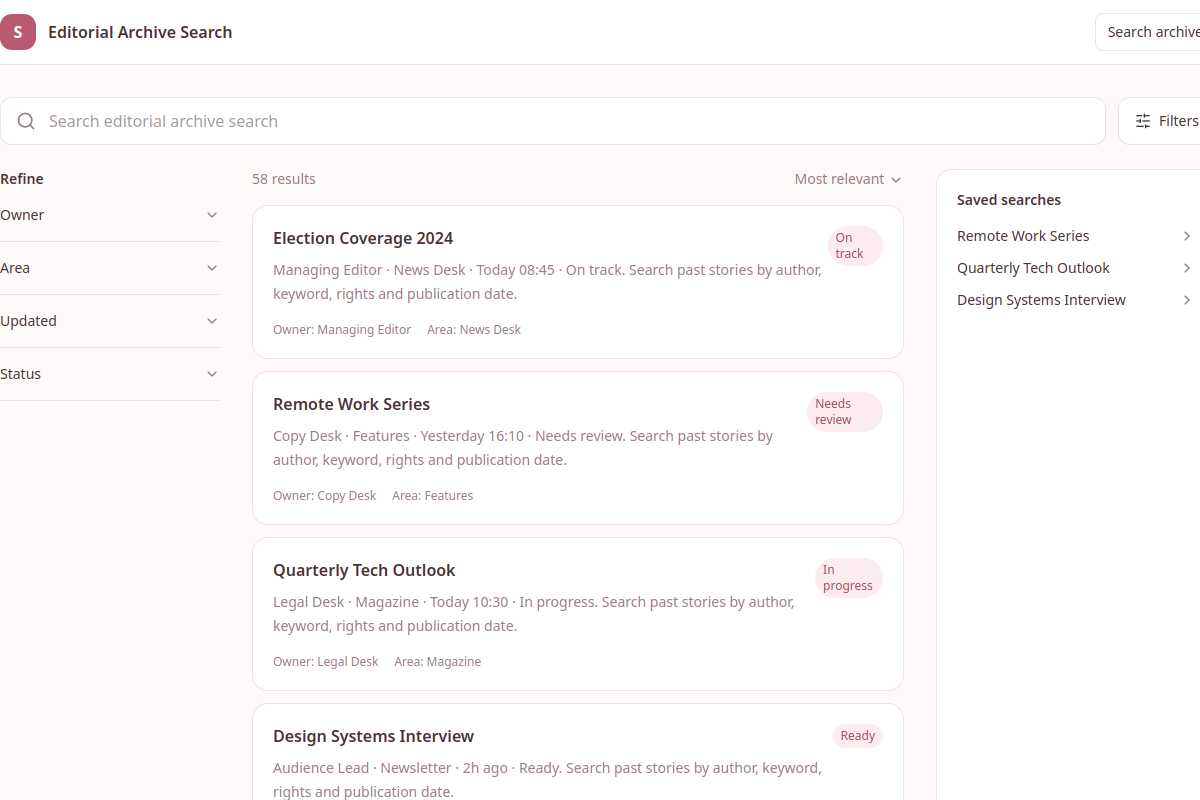This screenshot has width=1200, height=800.
Task: Open Remote Work Series saved search chevron
Action: point(1187,236)
